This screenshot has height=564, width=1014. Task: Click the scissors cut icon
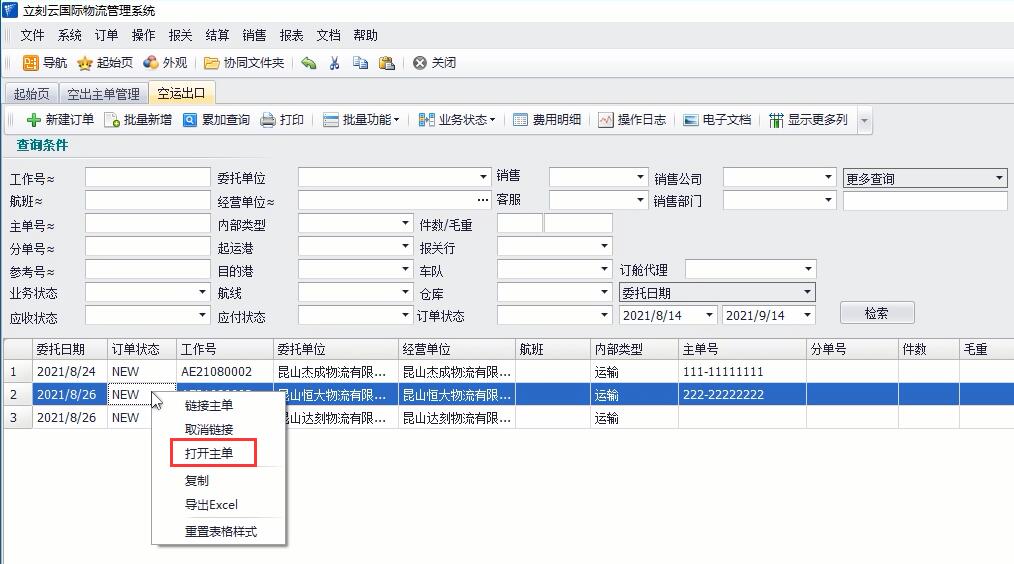pyautogui.click(x=334, y=63)
